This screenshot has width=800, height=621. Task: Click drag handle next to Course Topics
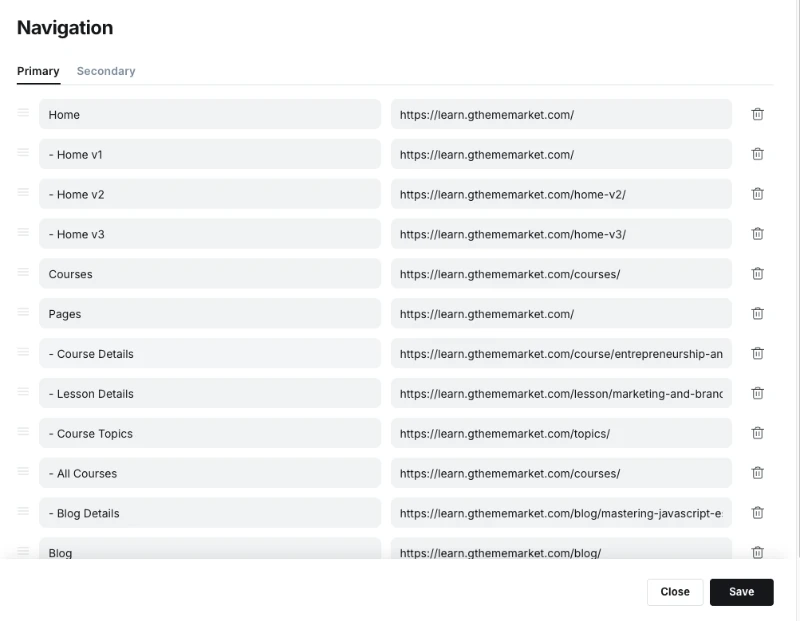tap(23, 432)
